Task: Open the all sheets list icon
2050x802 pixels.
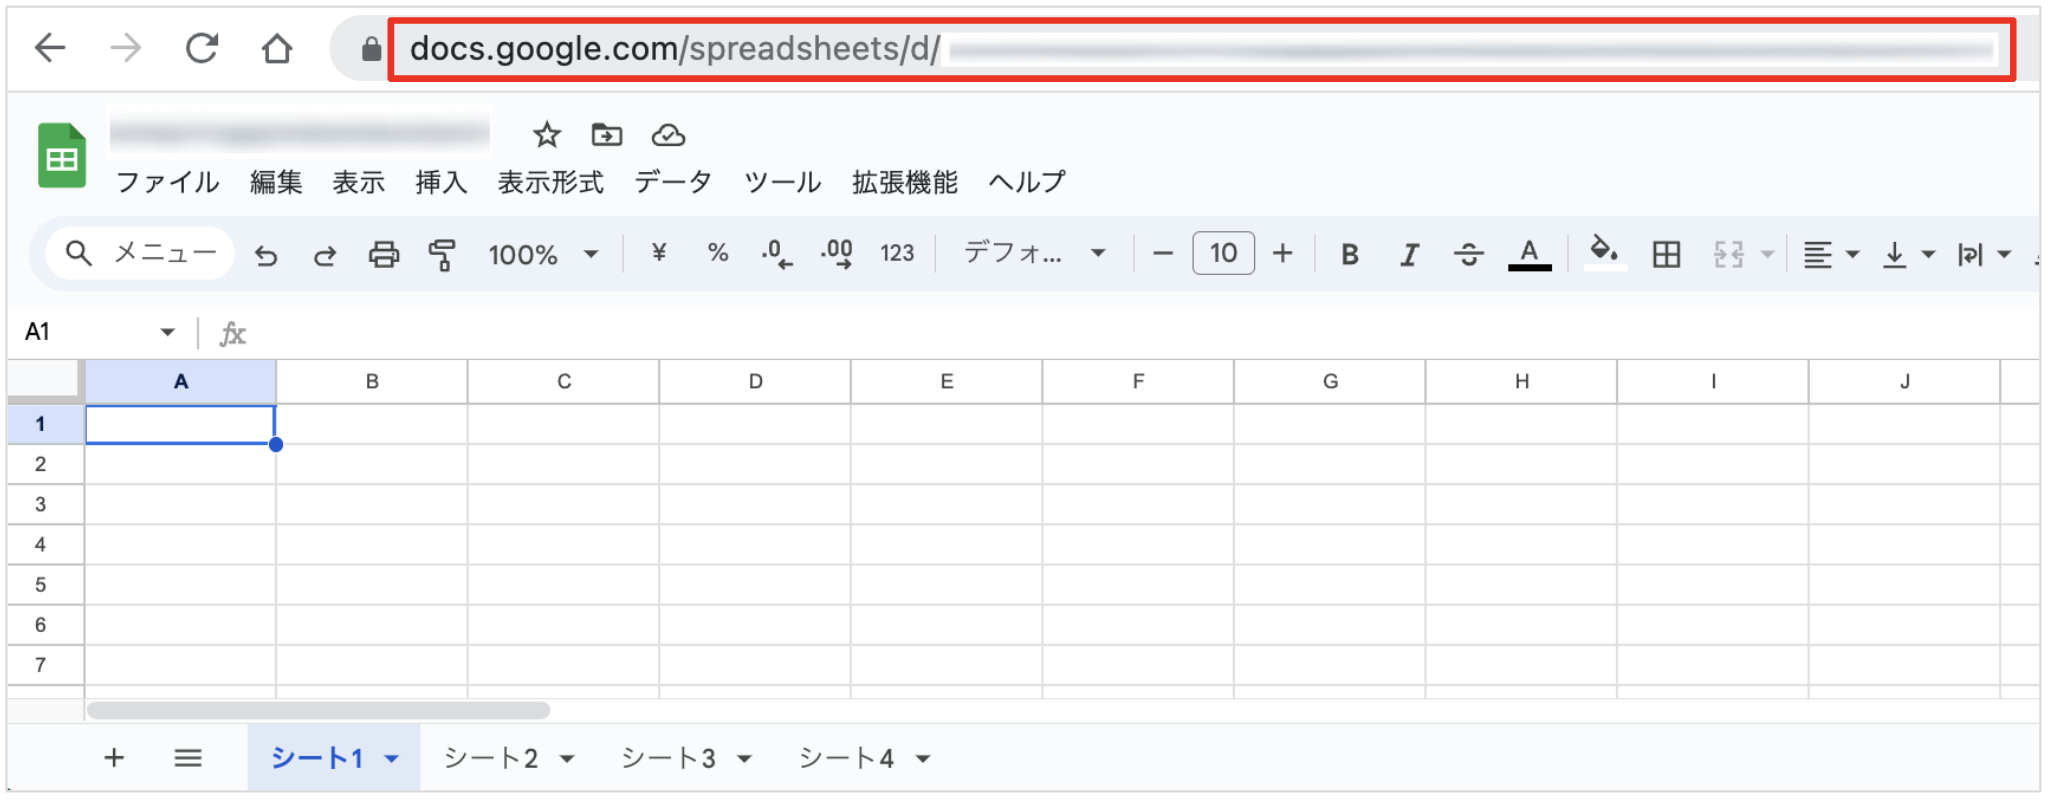Action: [x=188, y=758]
